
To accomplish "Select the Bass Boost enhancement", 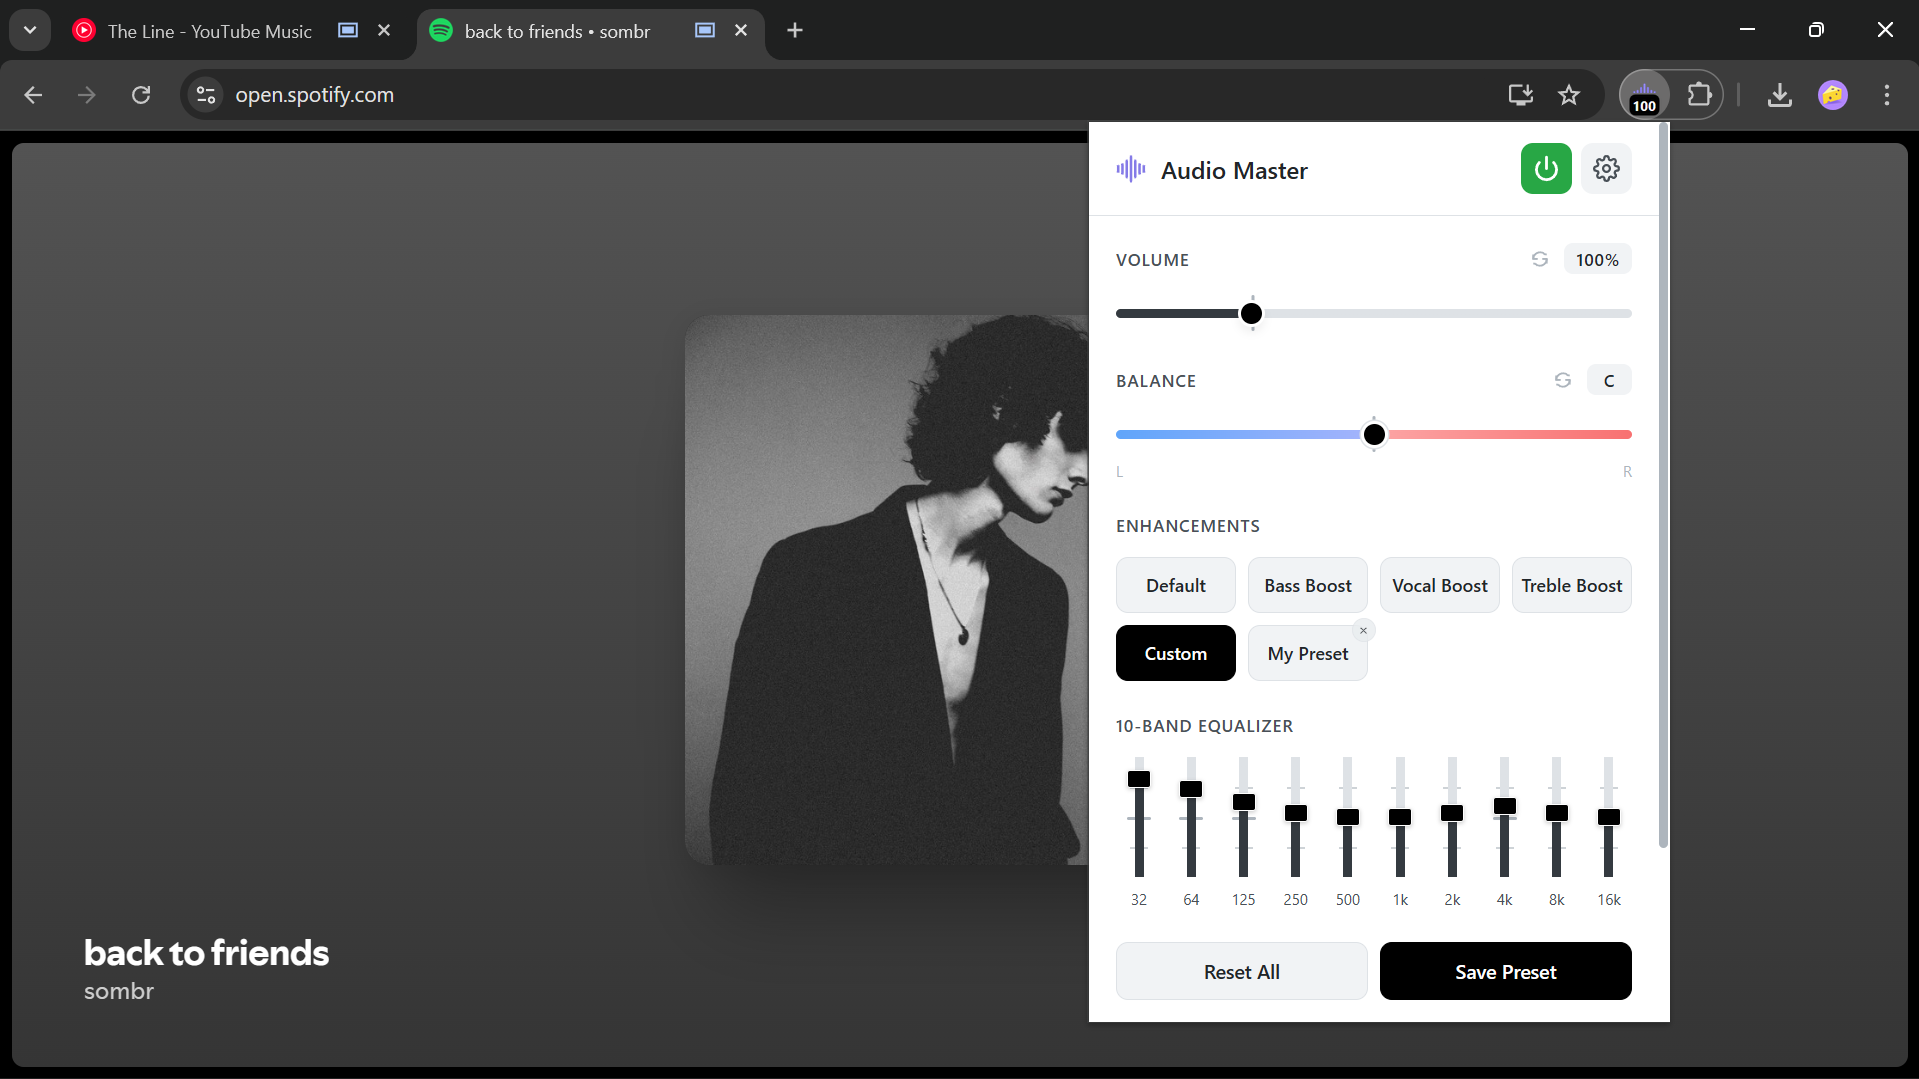I will (x=1307, y=586).
